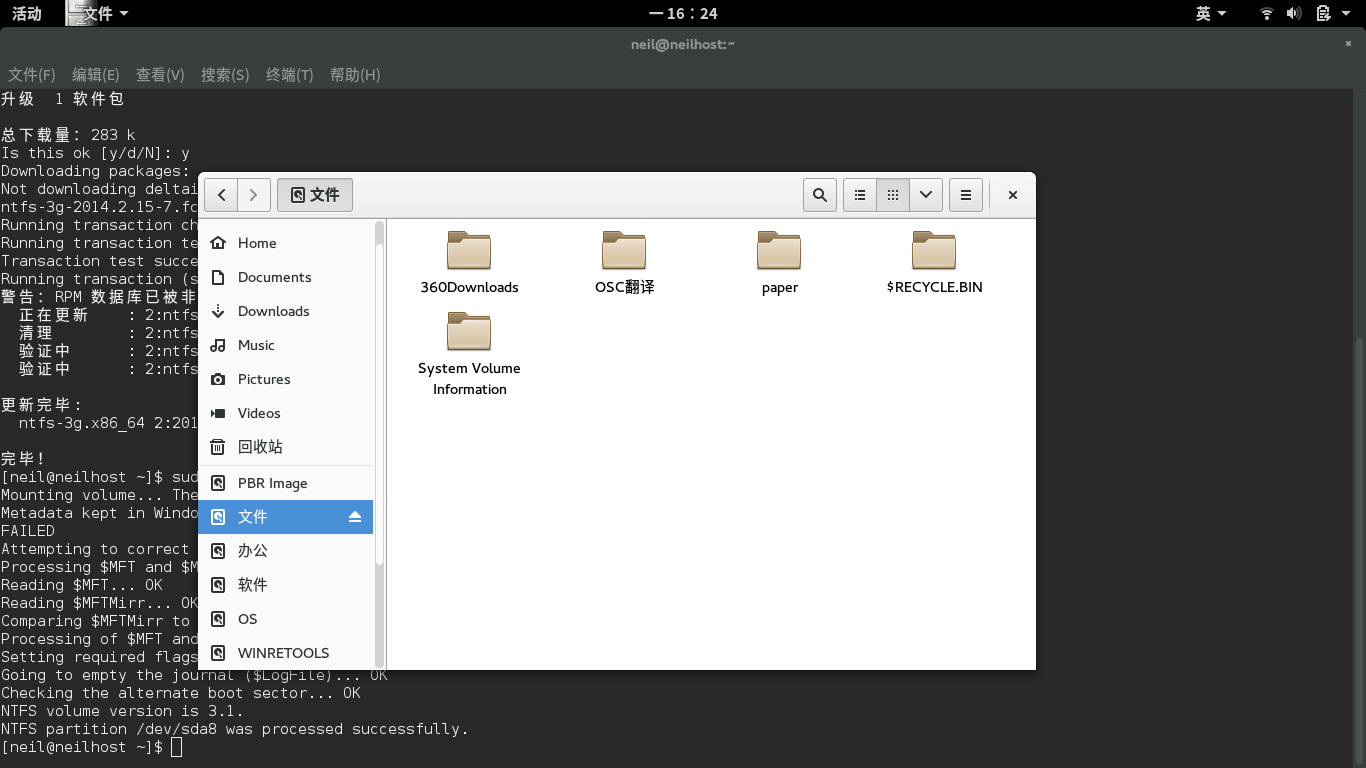The image size is (1366, 768).
Task: Click the Wi-Fi status icon
Action: [1267, 13]
